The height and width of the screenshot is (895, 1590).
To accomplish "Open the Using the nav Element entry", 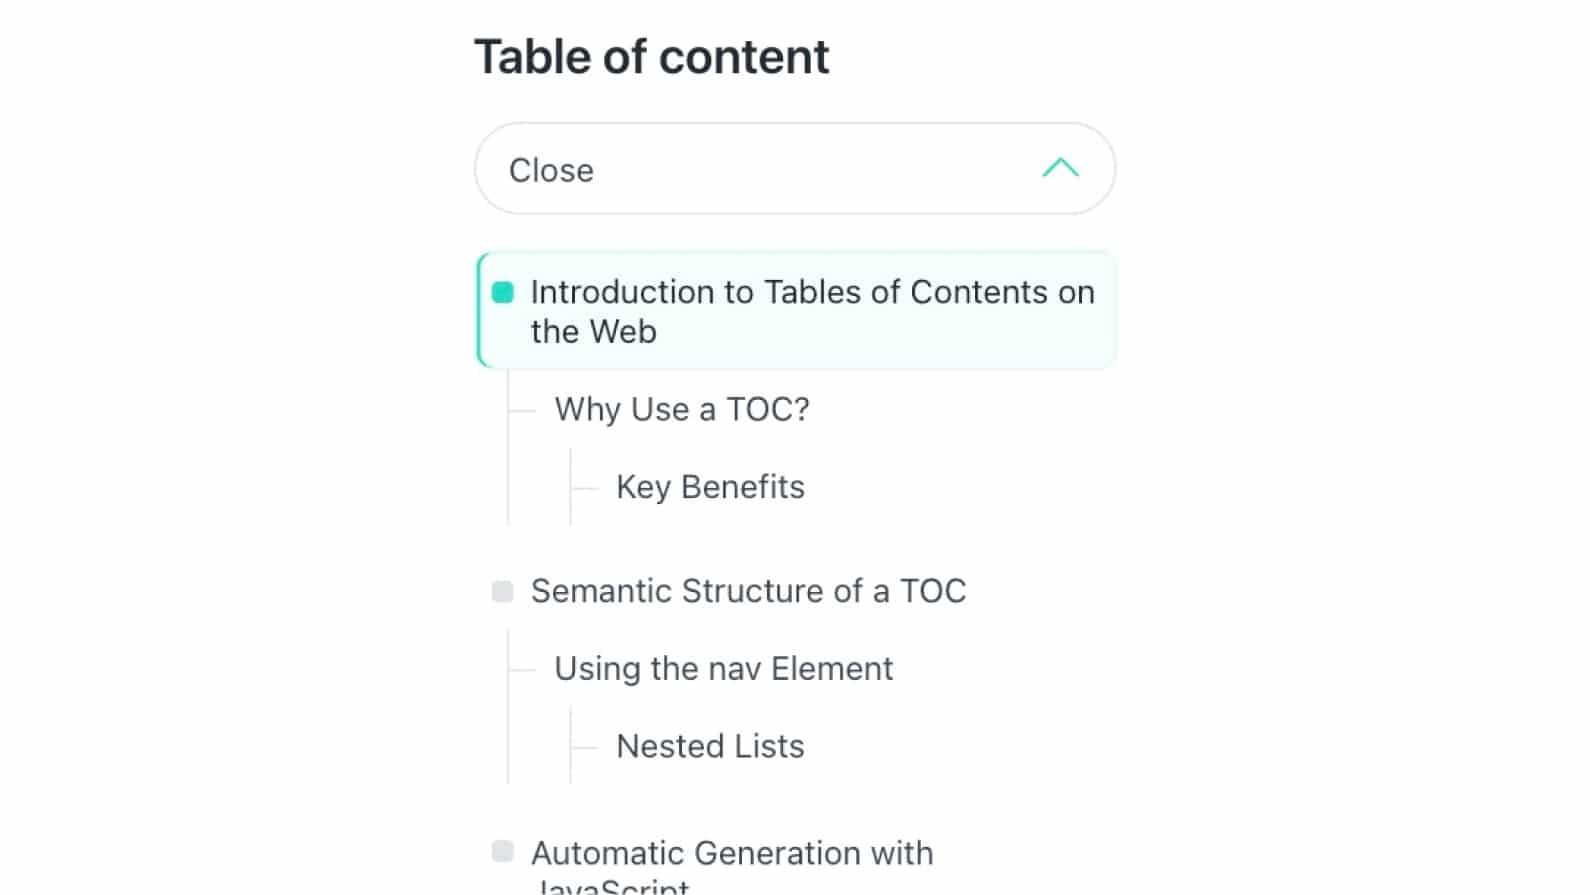I will (x=723, y=668).
